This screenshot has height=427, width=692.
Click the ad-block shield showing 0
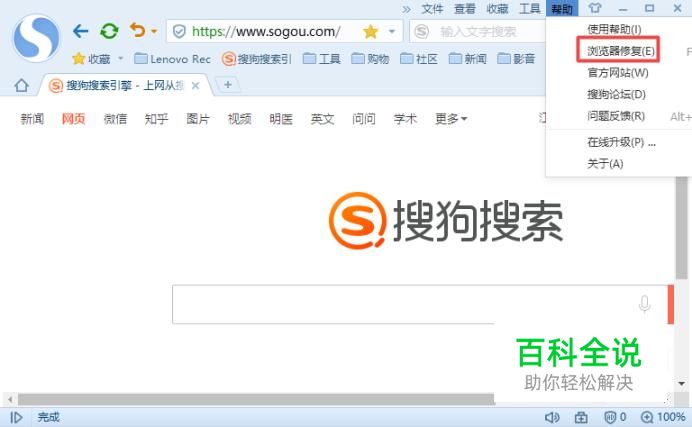[x=615, y=417]
